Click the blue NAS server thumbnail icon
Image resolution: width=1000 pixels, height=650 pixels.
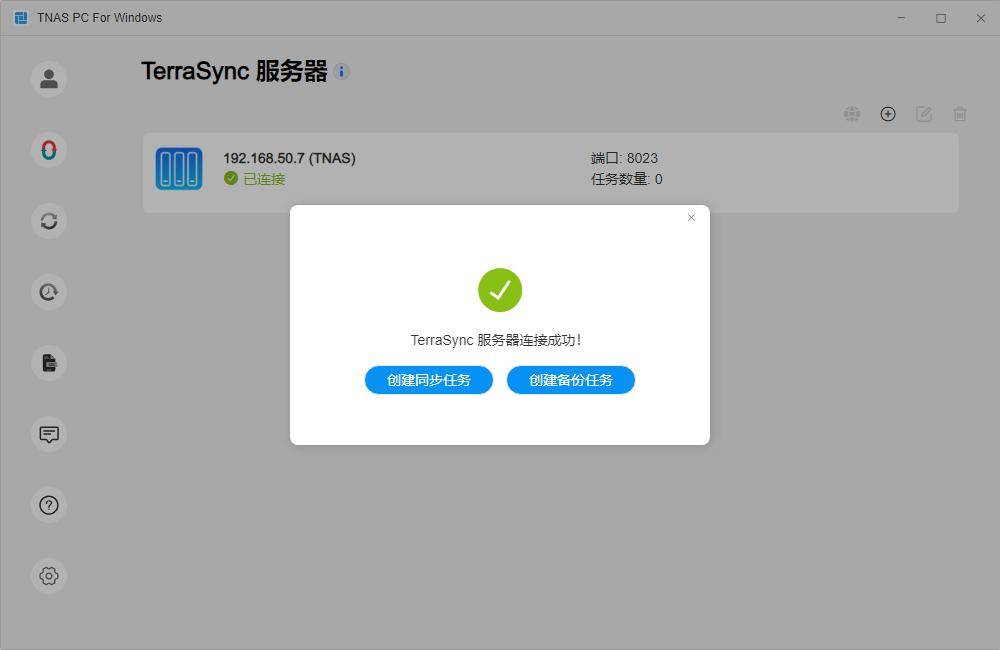click(179, 169)
